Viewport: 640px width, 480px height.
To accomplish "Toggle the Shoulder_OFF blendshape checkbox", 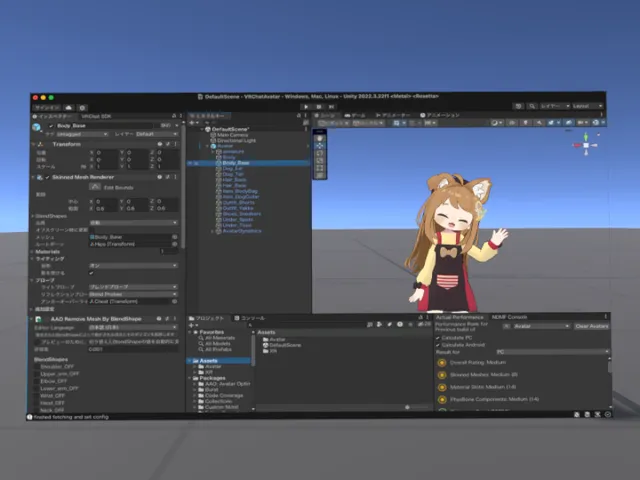I will (36, 367).
